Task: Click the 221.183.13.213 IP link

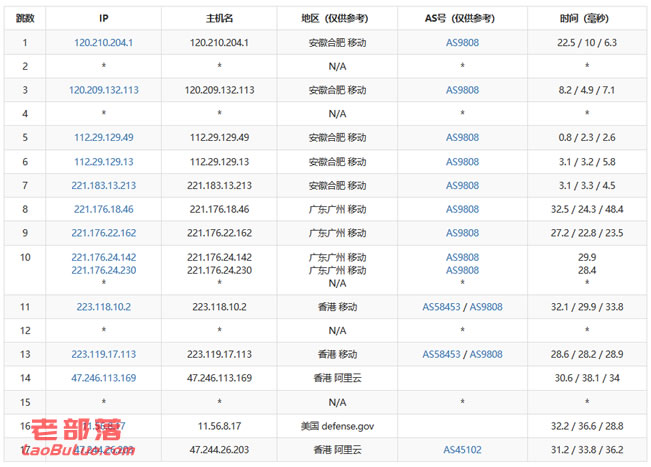Action: [x=103, y=185]
